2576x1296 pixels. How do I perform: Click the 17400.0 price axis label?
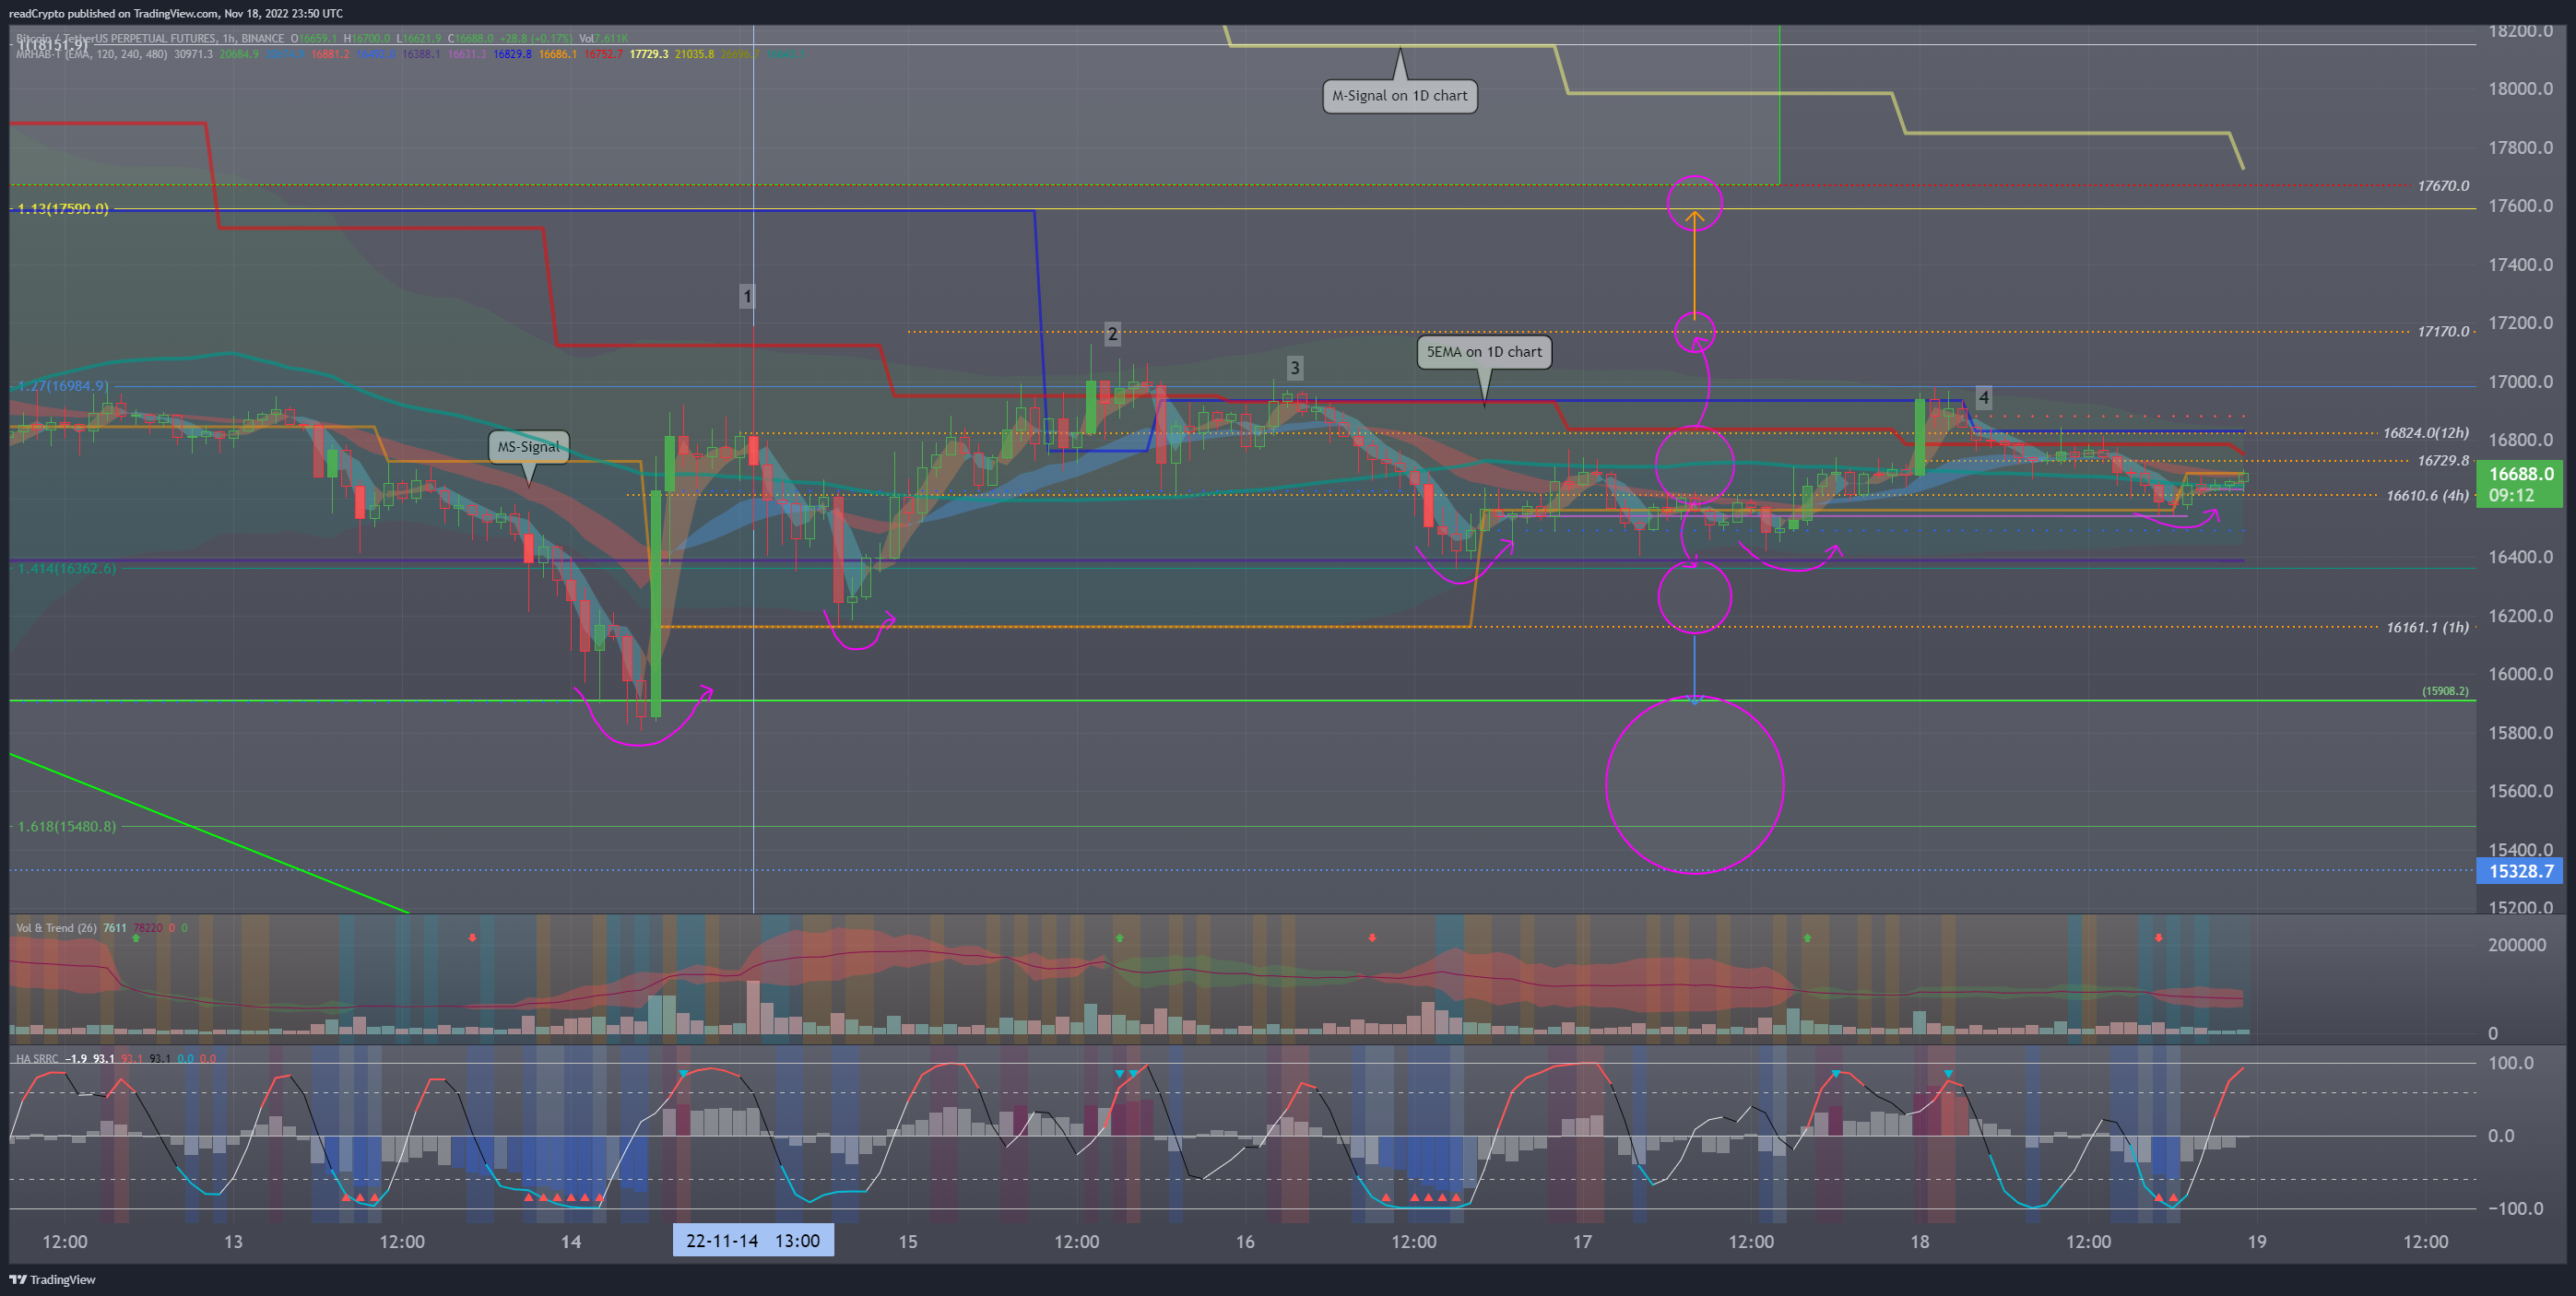pyautogui.click(x=2520, y=265)
